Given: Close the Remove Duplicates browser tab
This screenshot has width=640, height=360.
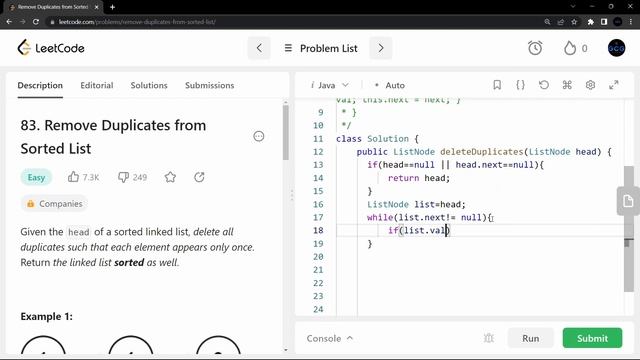Looking at the screenshot, I should click(x=96, y=7).
